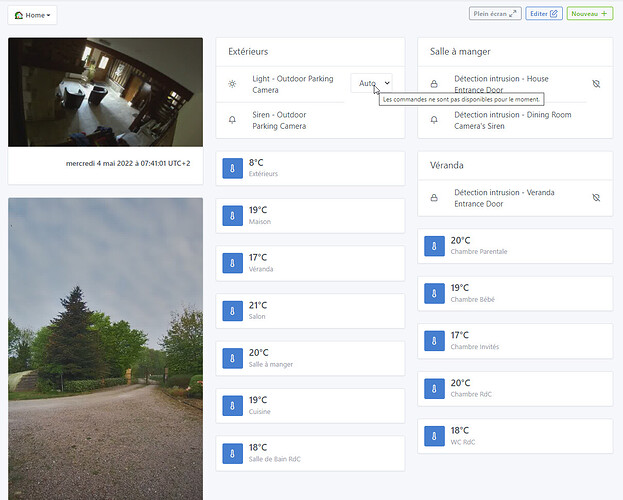
Task: Click the light icon for Outdoor Parking Camera
Action: point(233,84)
